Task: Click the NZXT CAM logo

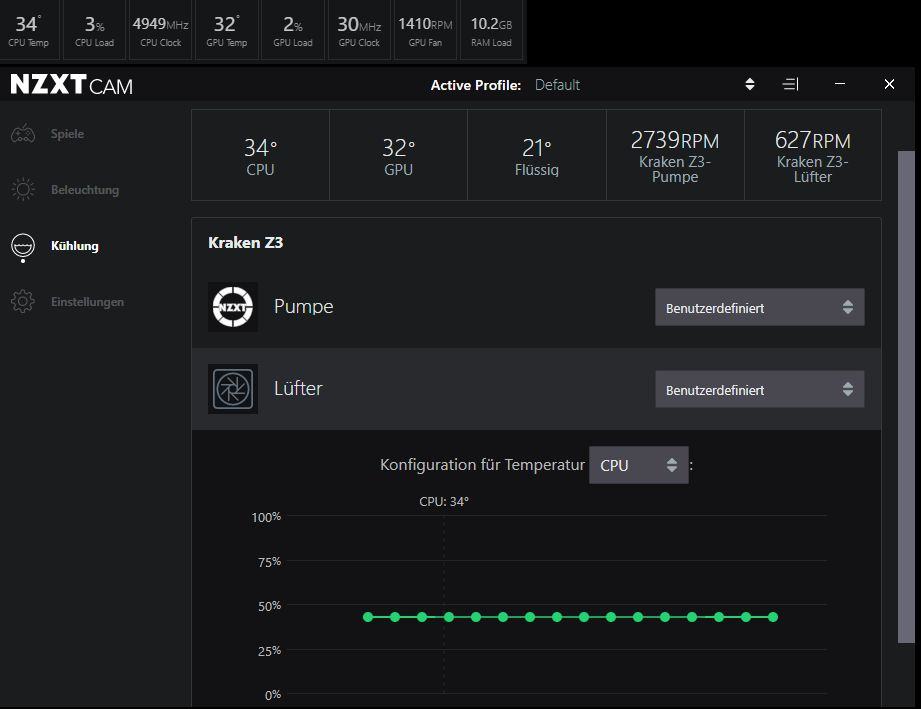Action: pos(72,85)
